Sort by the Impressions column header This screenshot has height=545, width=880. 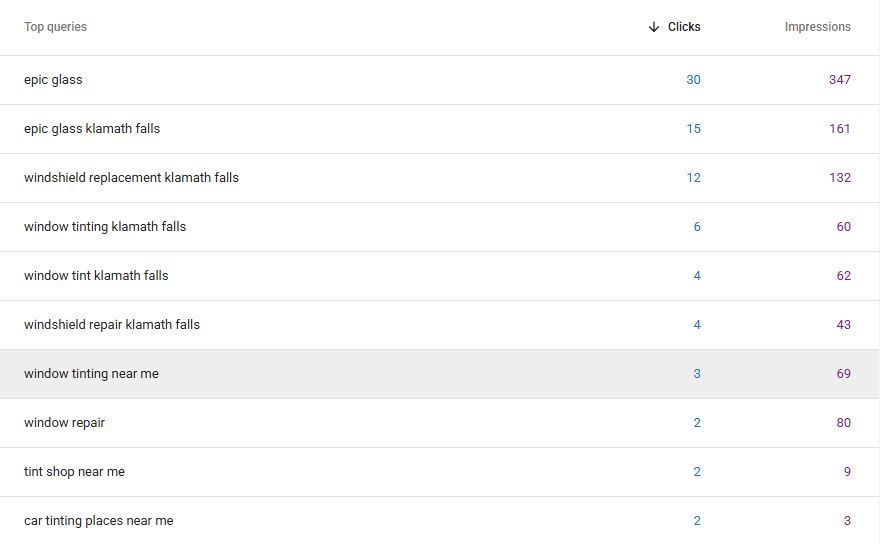(817, 27)
